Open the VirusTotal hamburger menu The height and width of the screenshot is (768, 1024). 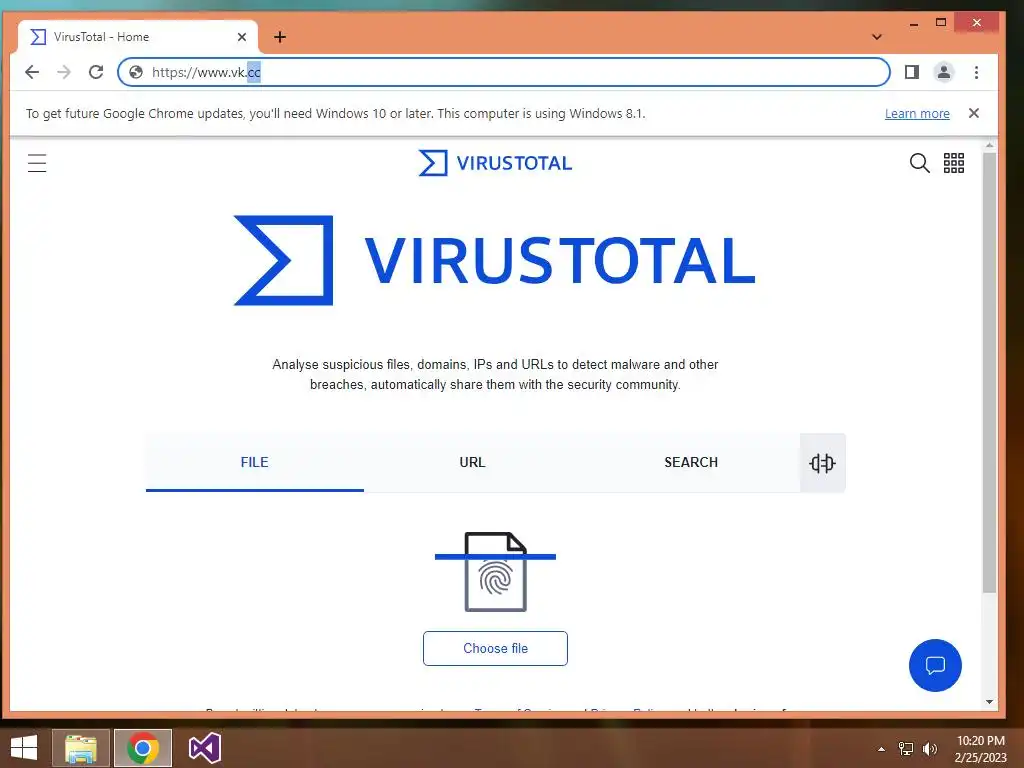pyautogui.click(x=37, y=163)
